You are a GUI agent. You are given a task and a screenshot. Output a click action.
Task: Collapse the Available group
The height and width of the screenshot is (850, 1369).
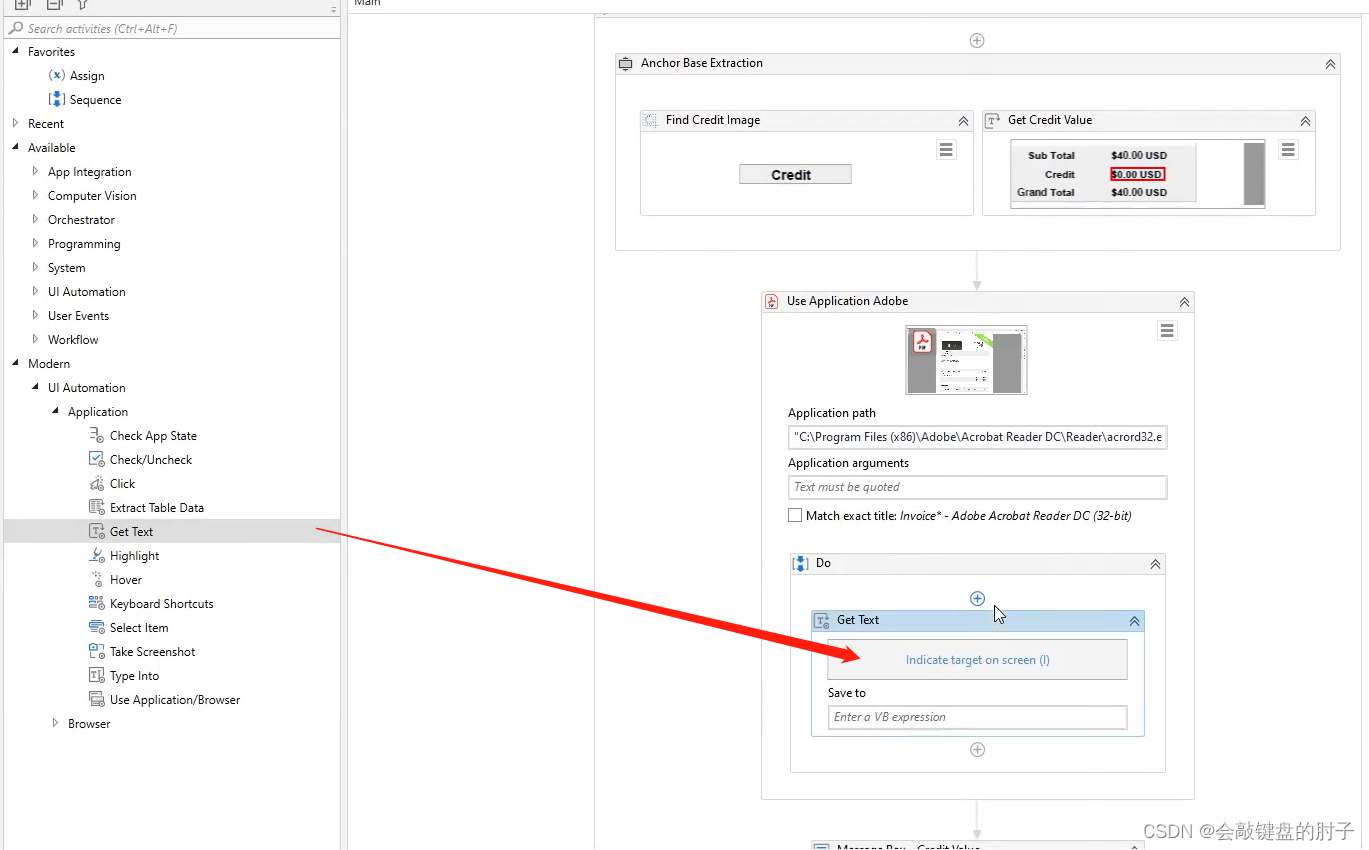[x=15, y=148]
